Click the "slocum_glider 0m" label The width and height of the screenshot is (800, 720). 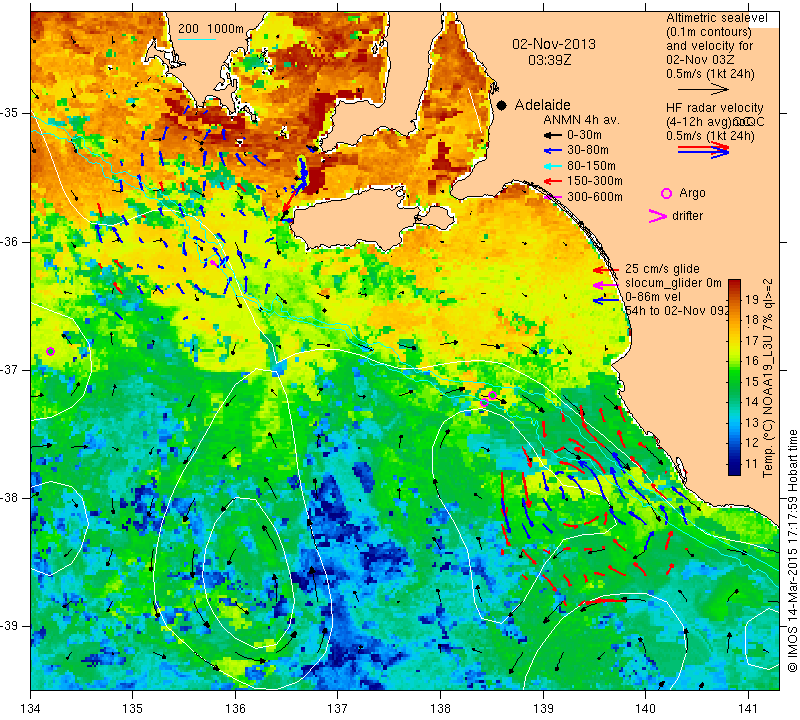(x=673, y=283)
